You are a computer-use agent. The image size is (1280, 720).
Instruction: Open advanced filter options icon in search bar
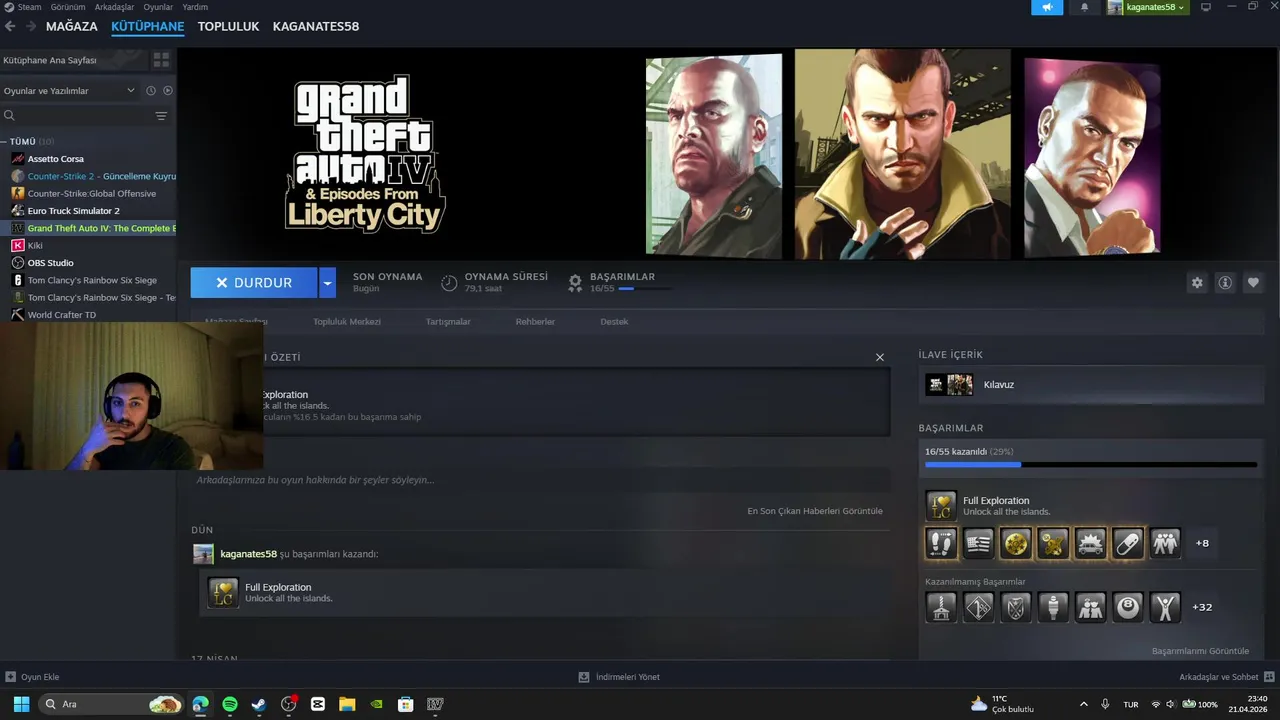[x=161, y=116]
